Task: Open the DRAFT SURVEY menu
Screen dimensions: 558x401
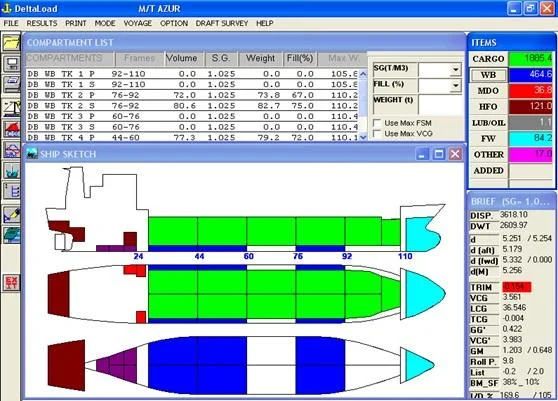Action: (x=222, y=23)
